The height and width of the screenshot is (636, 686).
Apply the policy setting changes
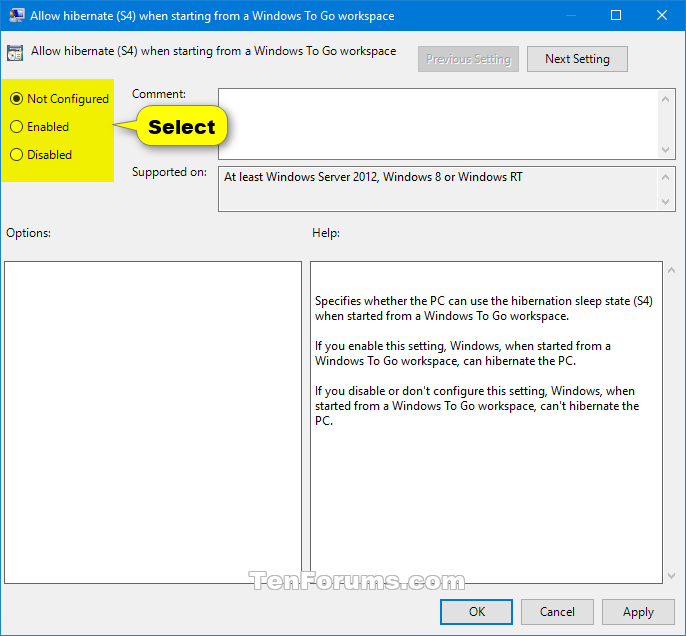[x=638, y=612]
